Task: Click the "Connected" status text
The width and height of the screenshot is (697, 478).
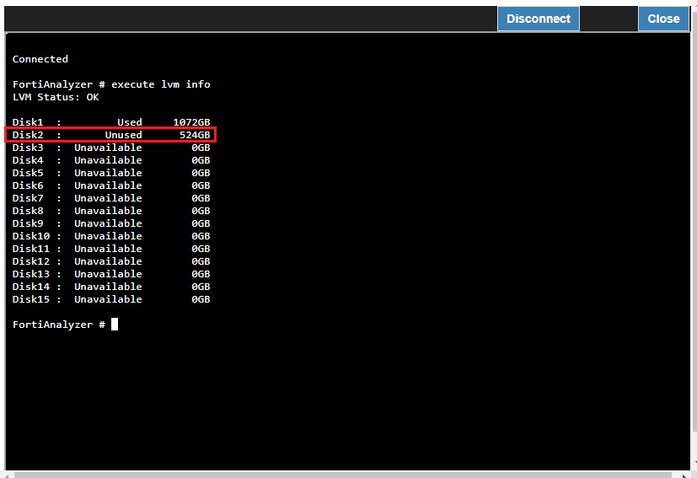Action: [40, 59]
